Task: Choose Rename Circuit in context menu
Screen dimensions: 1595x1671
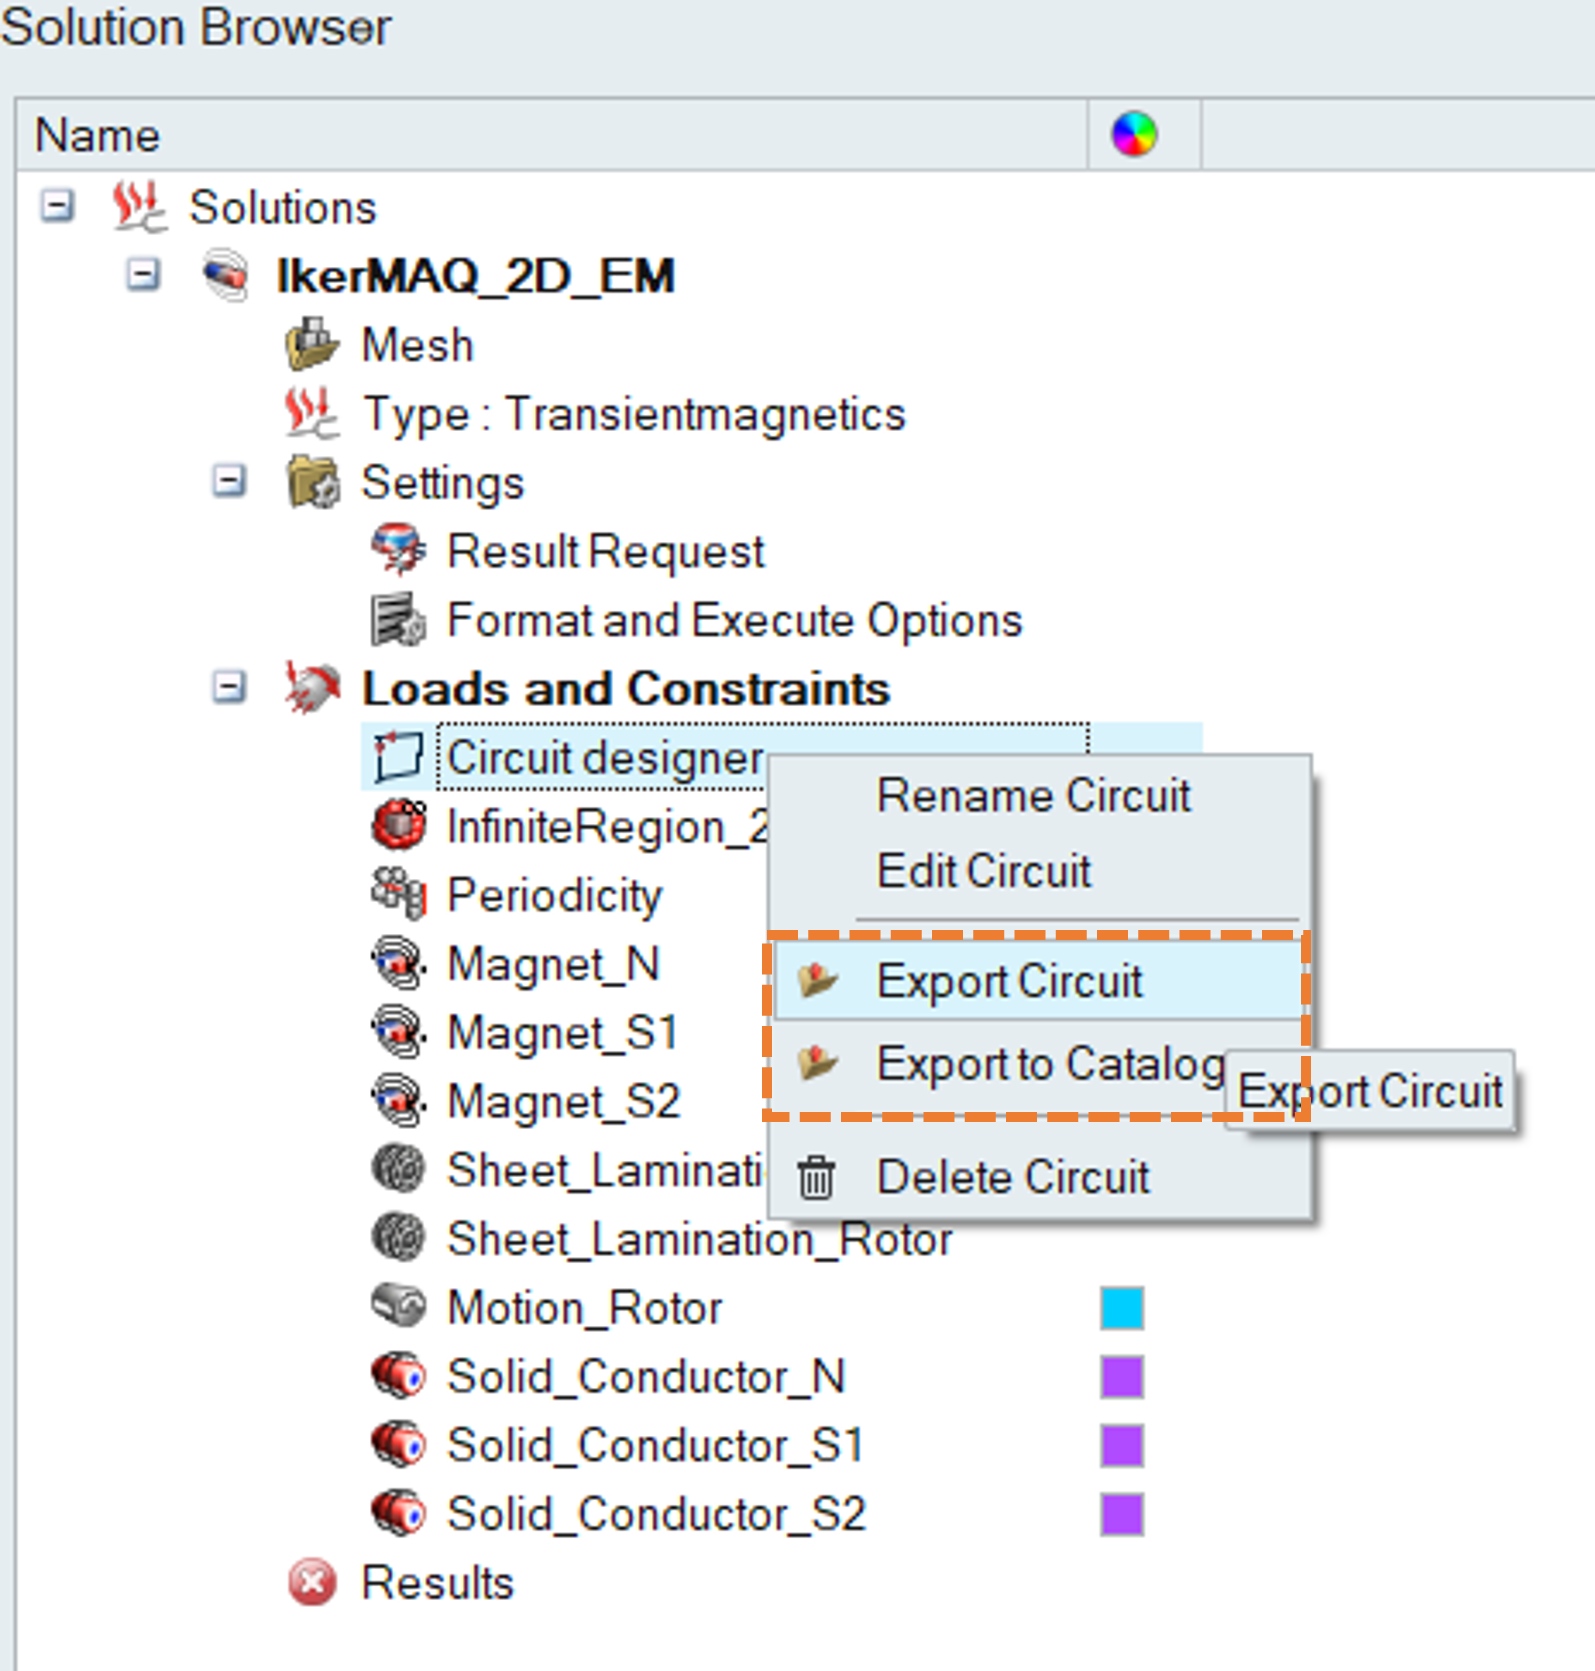Action: (x=1033, y=796)
